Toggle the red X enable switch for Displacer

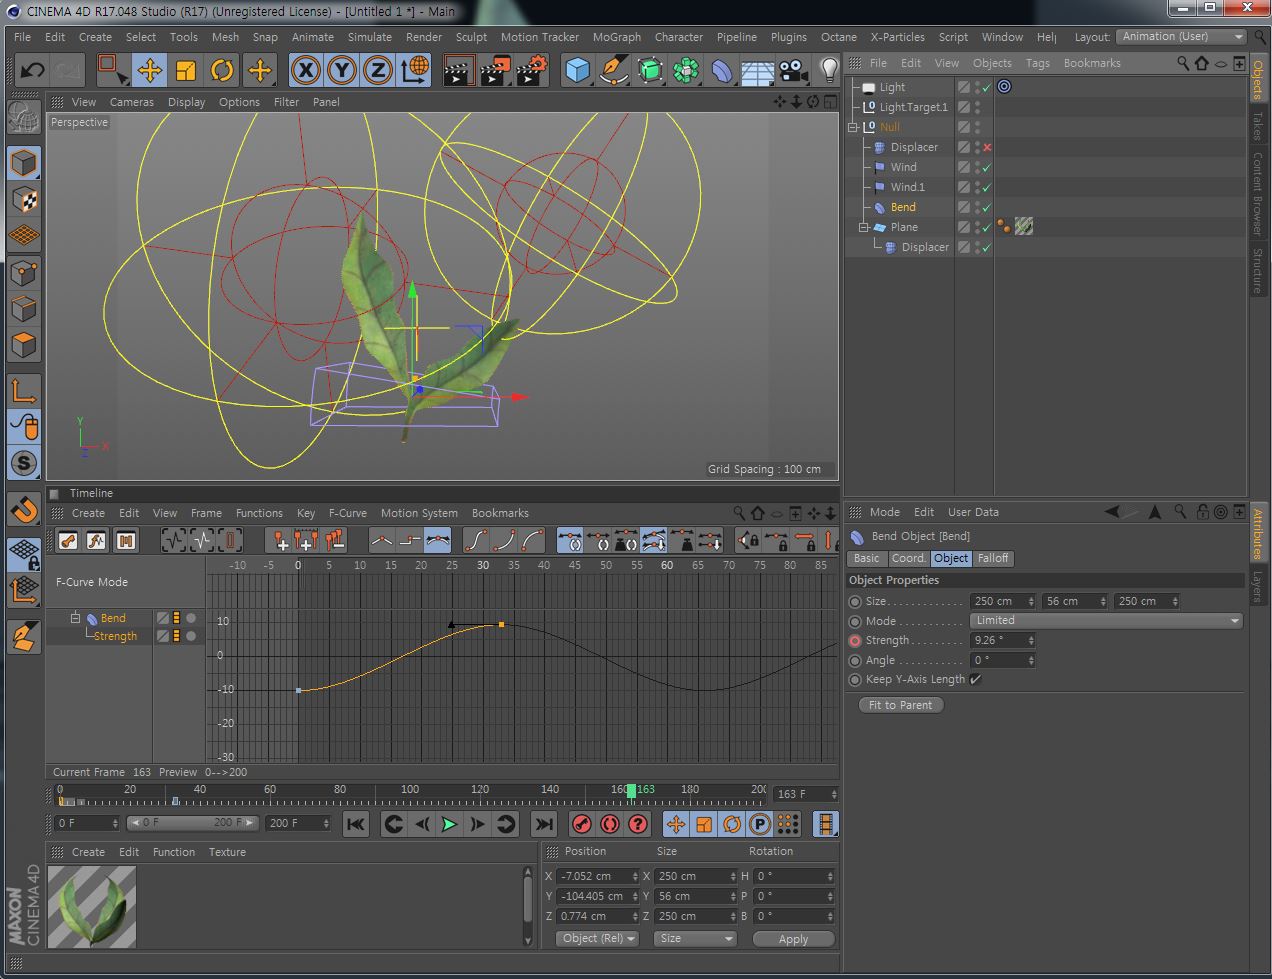pyautogui.click(x=987, y=147)
